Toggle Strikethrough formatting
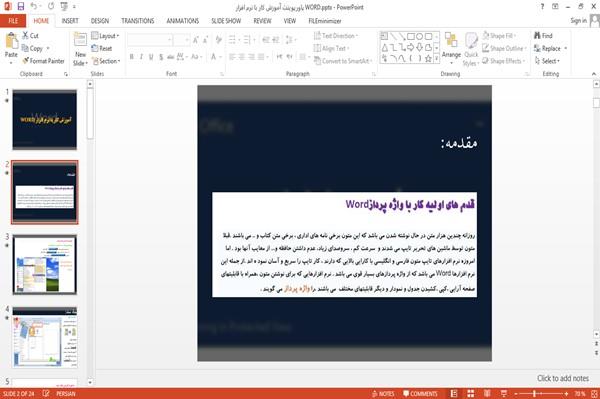600x399 pixels. click(171, 57)
